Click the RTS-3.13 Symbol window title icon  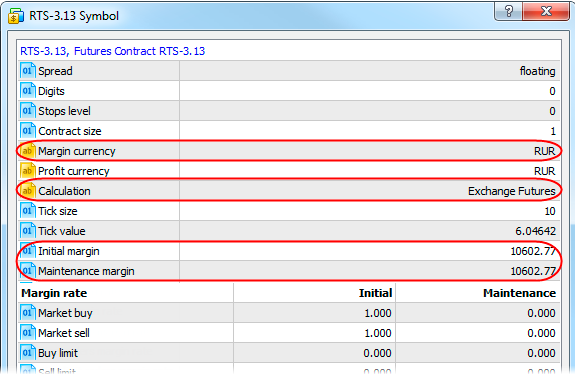[x=16, y=16]
